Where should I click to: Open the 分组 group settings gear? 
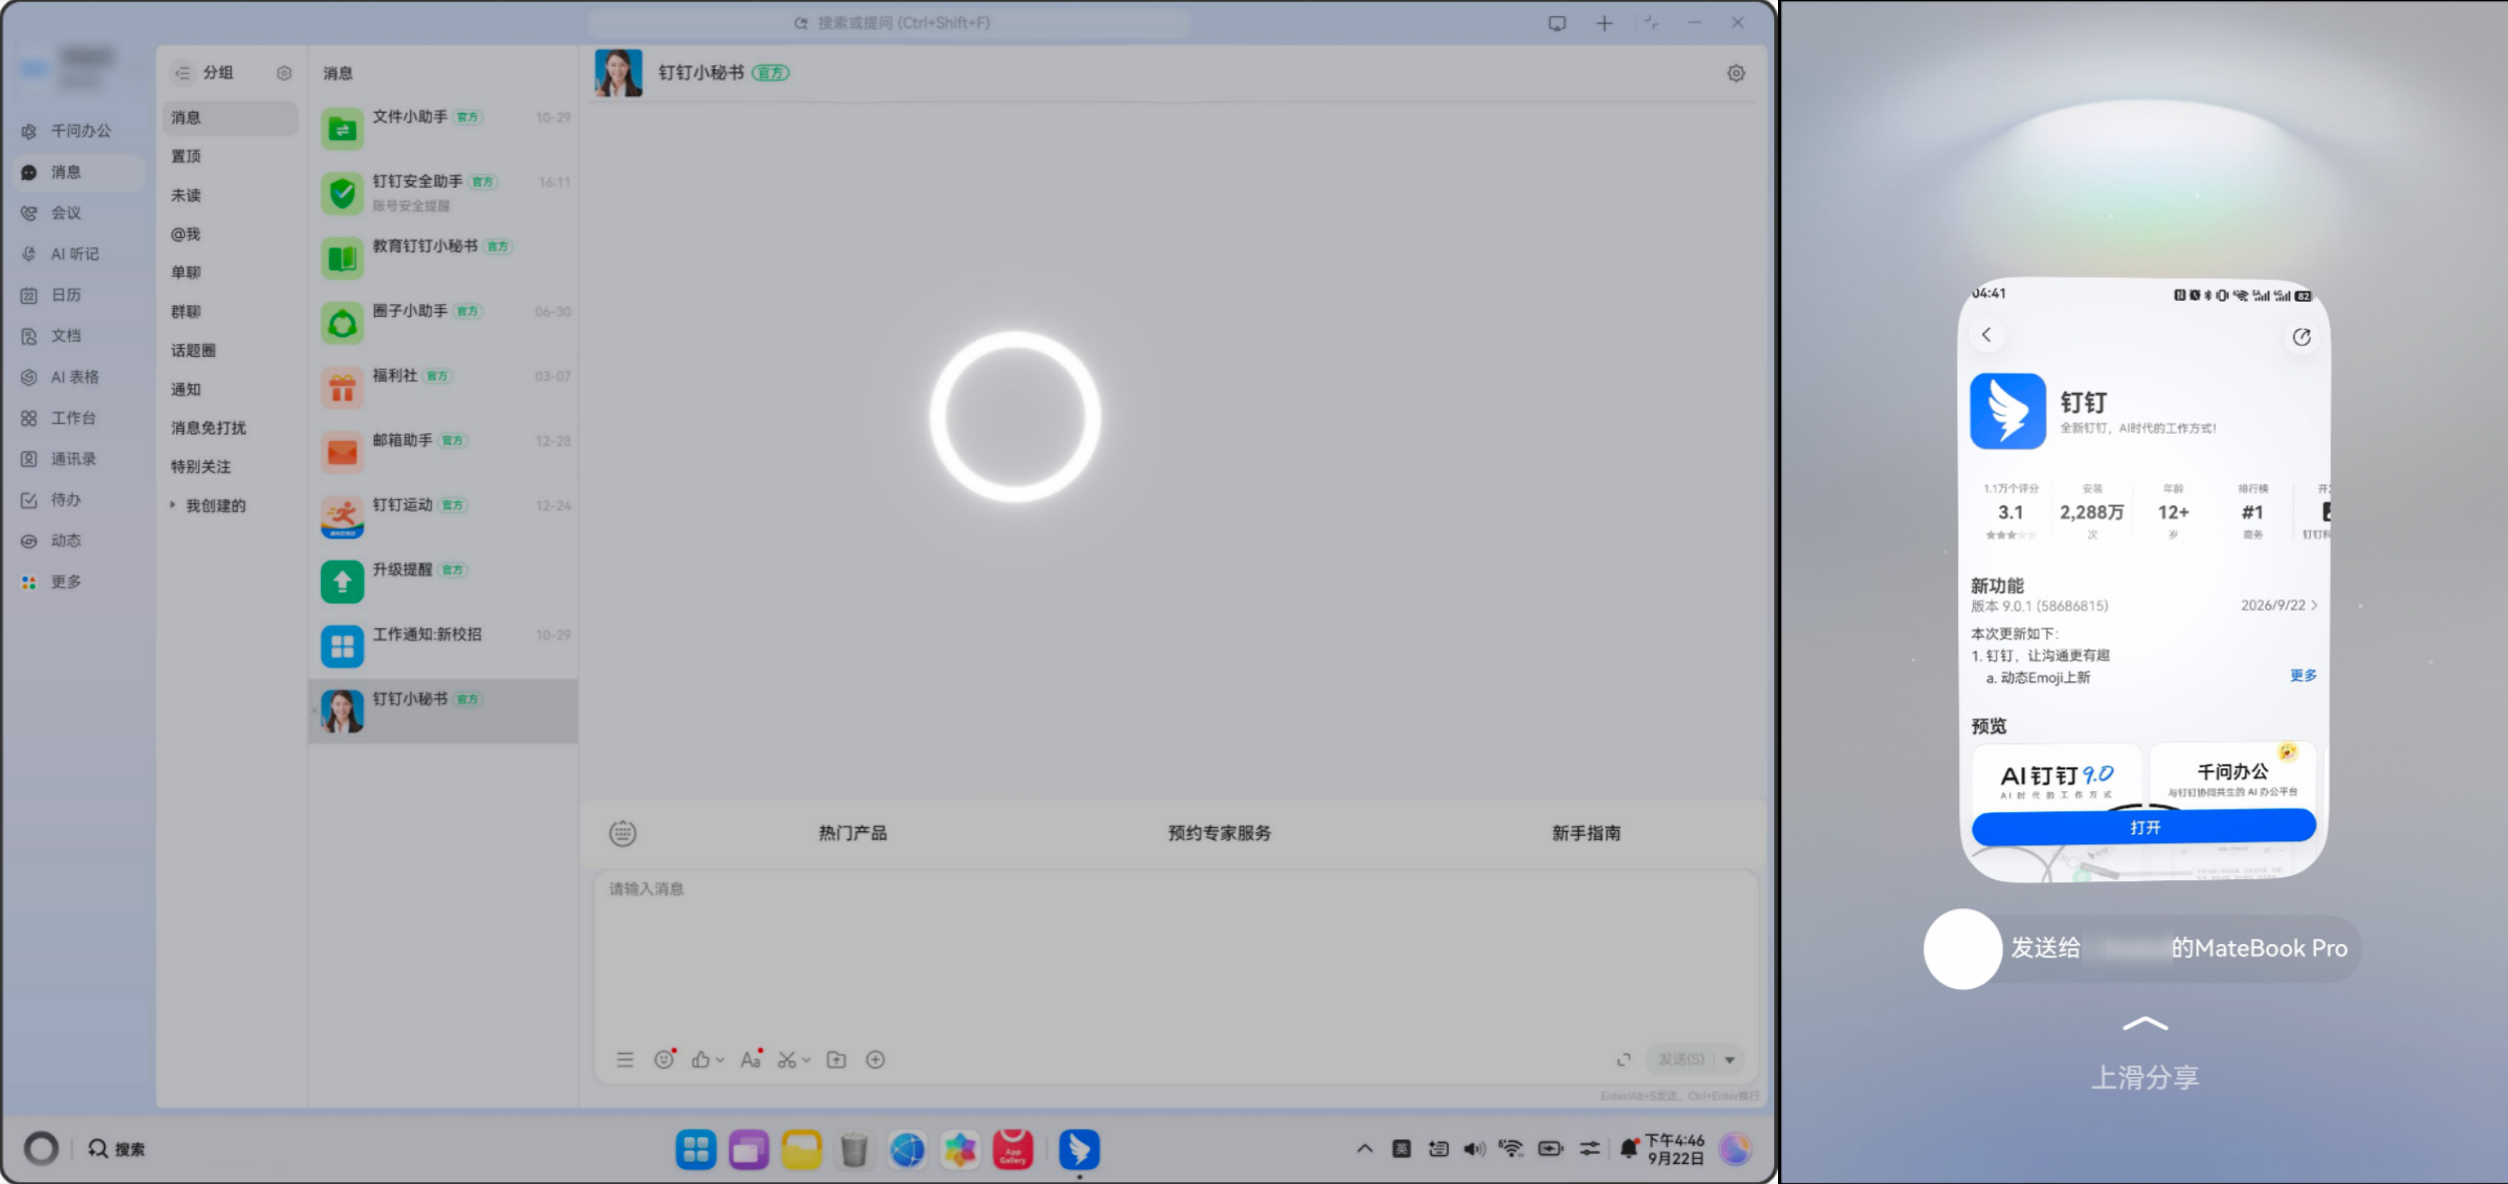(284, 73)
